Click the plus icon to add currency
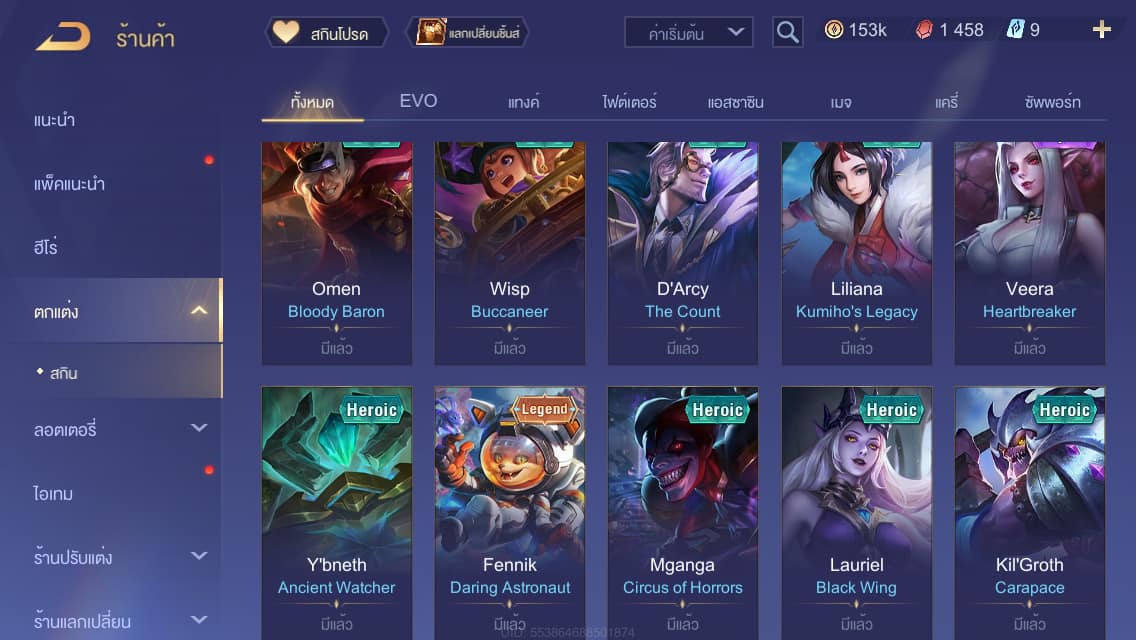 pos(1101,29)
